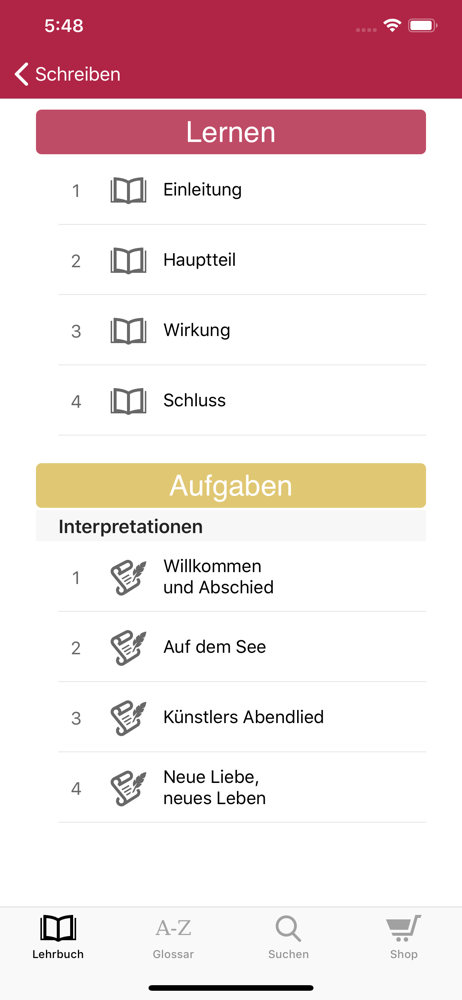Tap scroll-and-quill icon for Künstlers Abendlied
This screenshot has width=462, height=1000.
128,717
